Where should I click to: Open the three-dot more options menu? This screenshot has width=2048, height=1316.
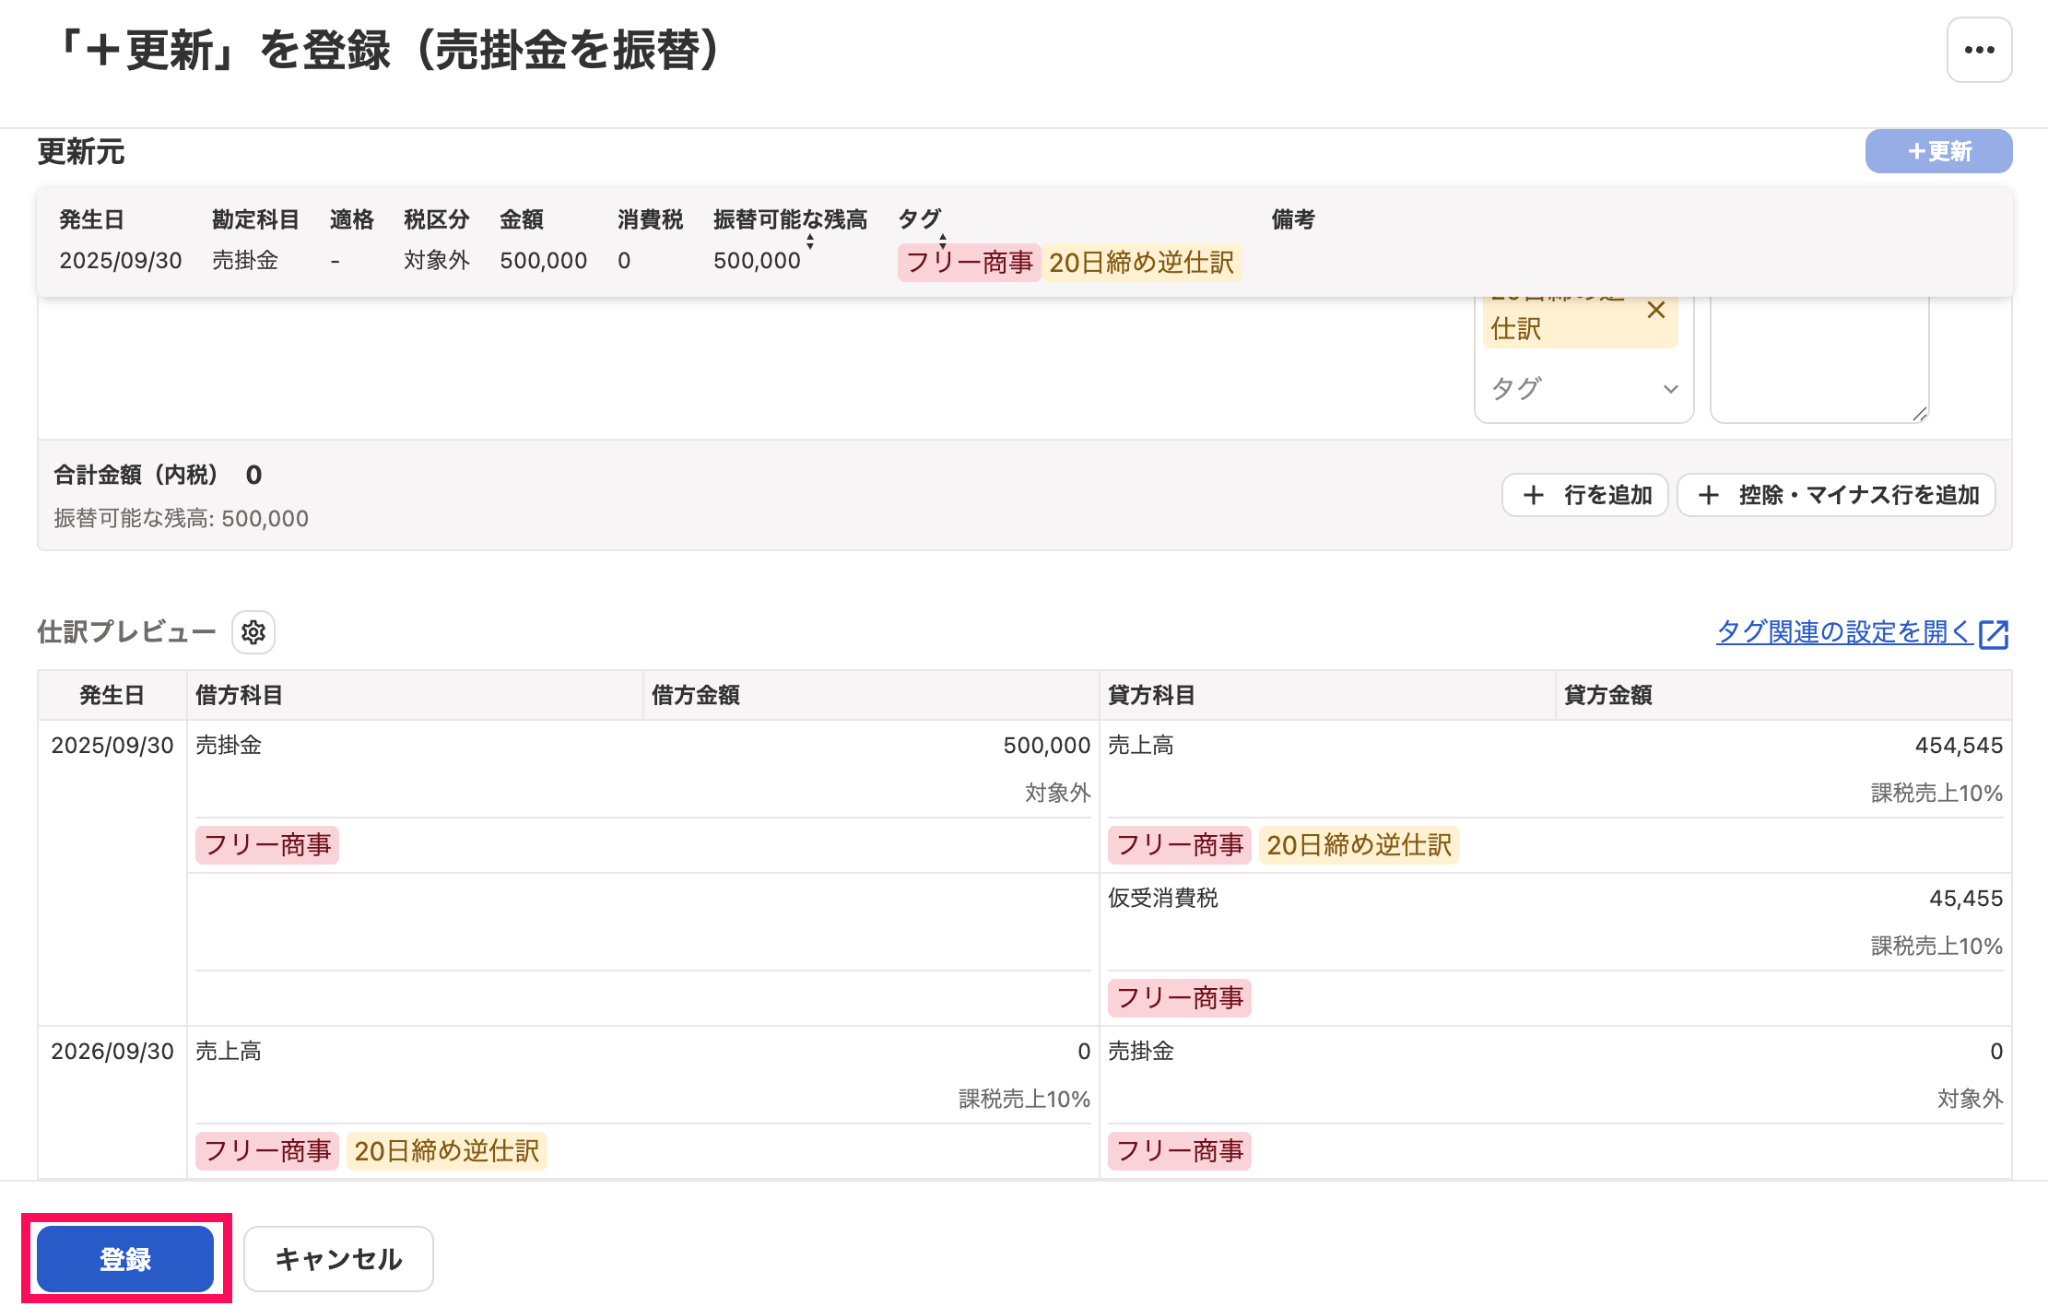[1978, 50]
